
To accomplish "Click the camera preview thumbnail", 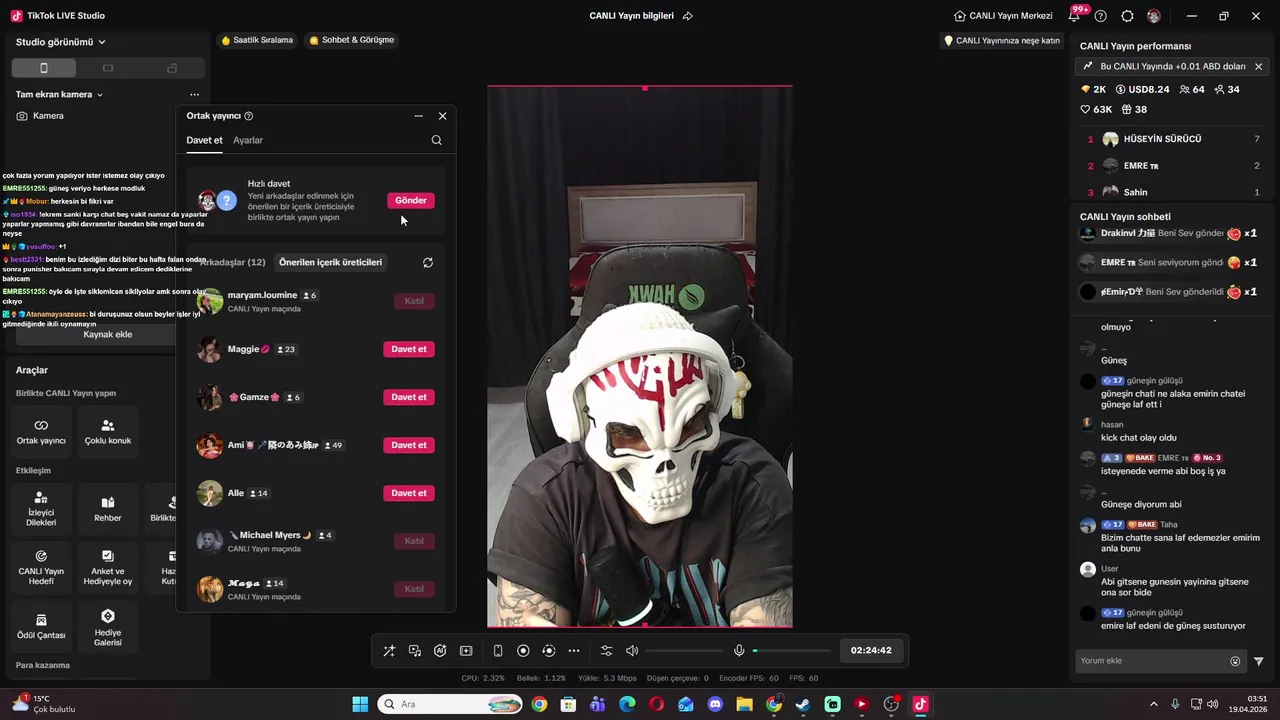I will pos(640,357).
